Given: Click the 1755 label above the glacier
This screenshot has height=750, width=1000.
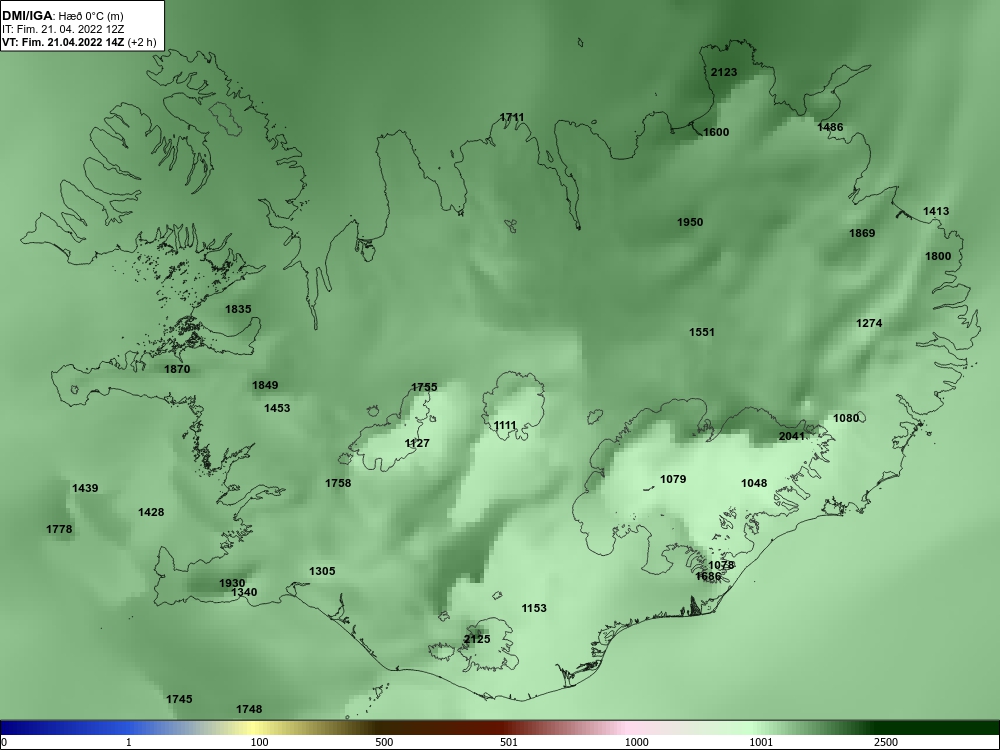Looking at the screenshot, I should [x=424, y=387].
